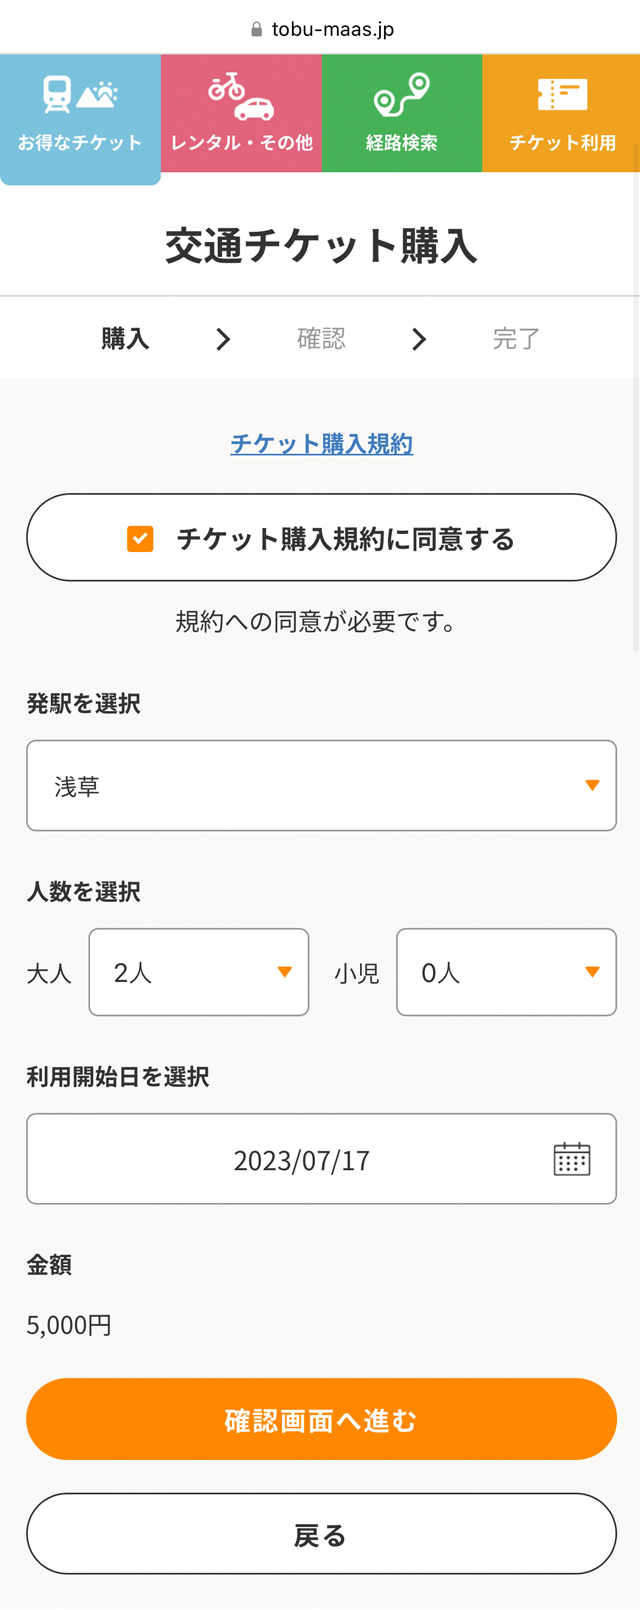Click the tobu-maas.jp address bar

click(321, 29)
